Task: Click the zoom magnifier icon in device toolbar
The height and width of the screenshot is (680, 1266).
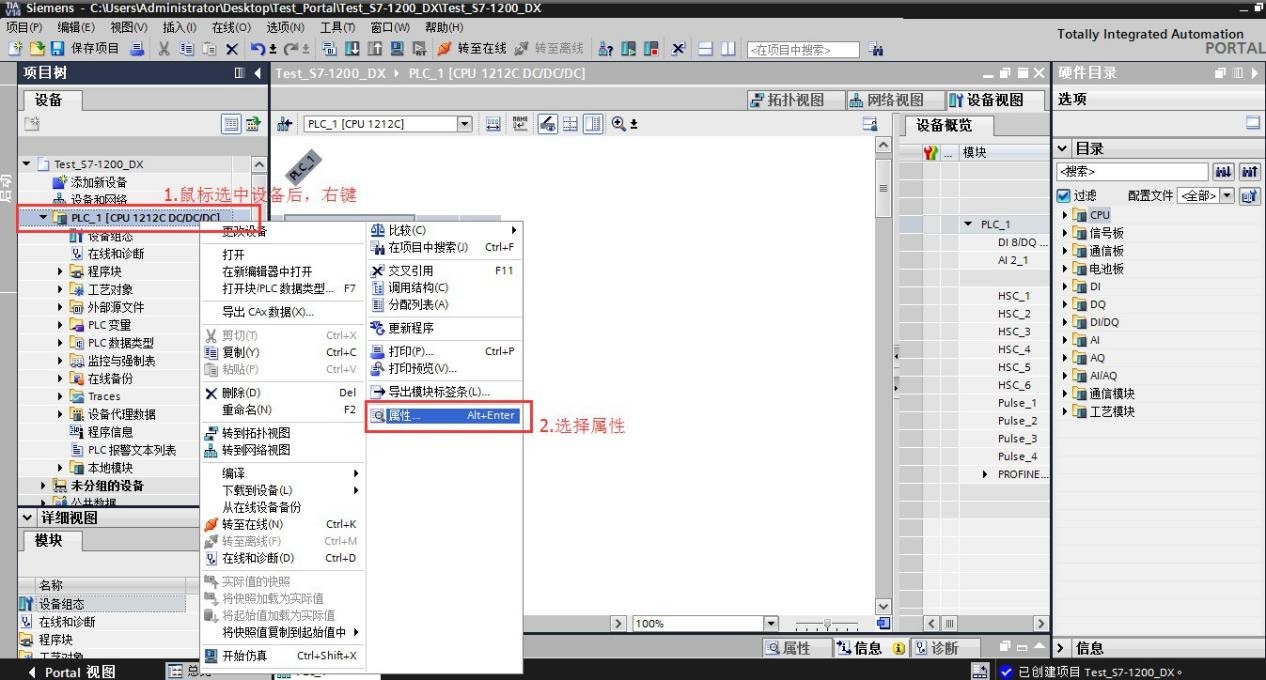Action: [x=619, y=124]
